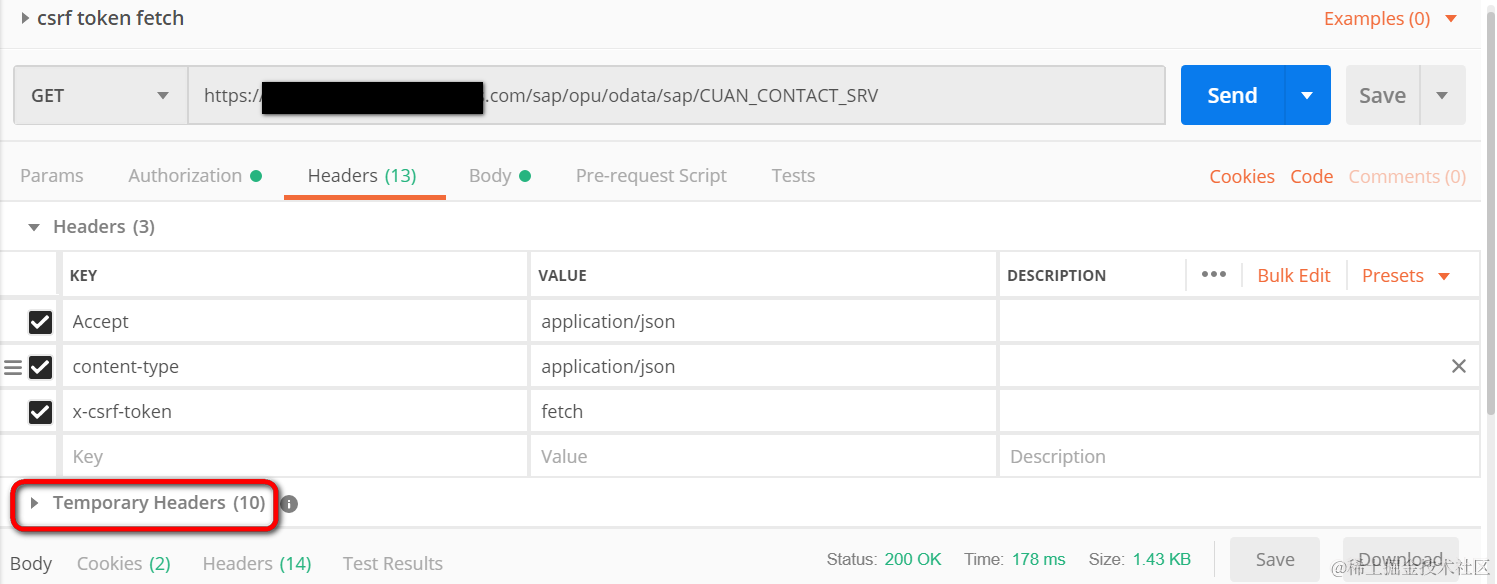The width and height of the screenshot is (1497, 584).
Task: Open the GET method dropdown
Action: (x=100, y=95)
